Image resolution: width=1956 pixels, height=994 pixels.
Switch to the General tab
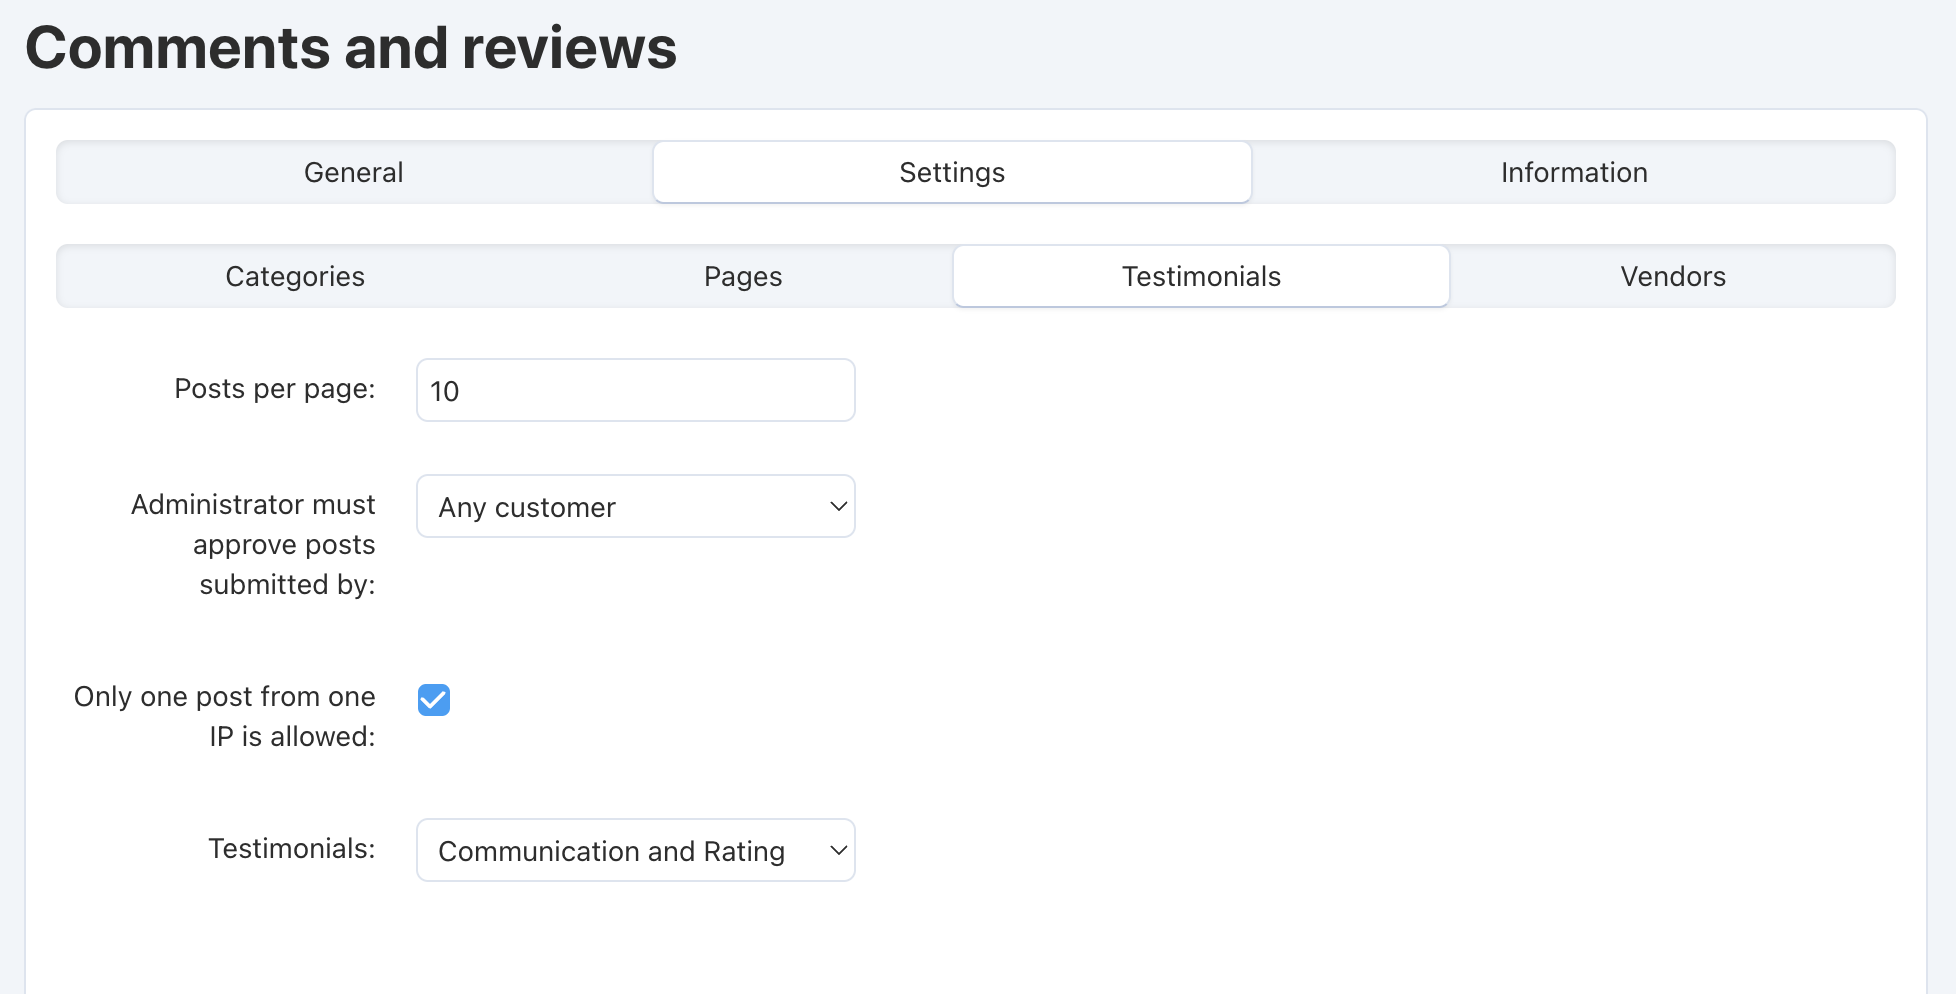354,172
